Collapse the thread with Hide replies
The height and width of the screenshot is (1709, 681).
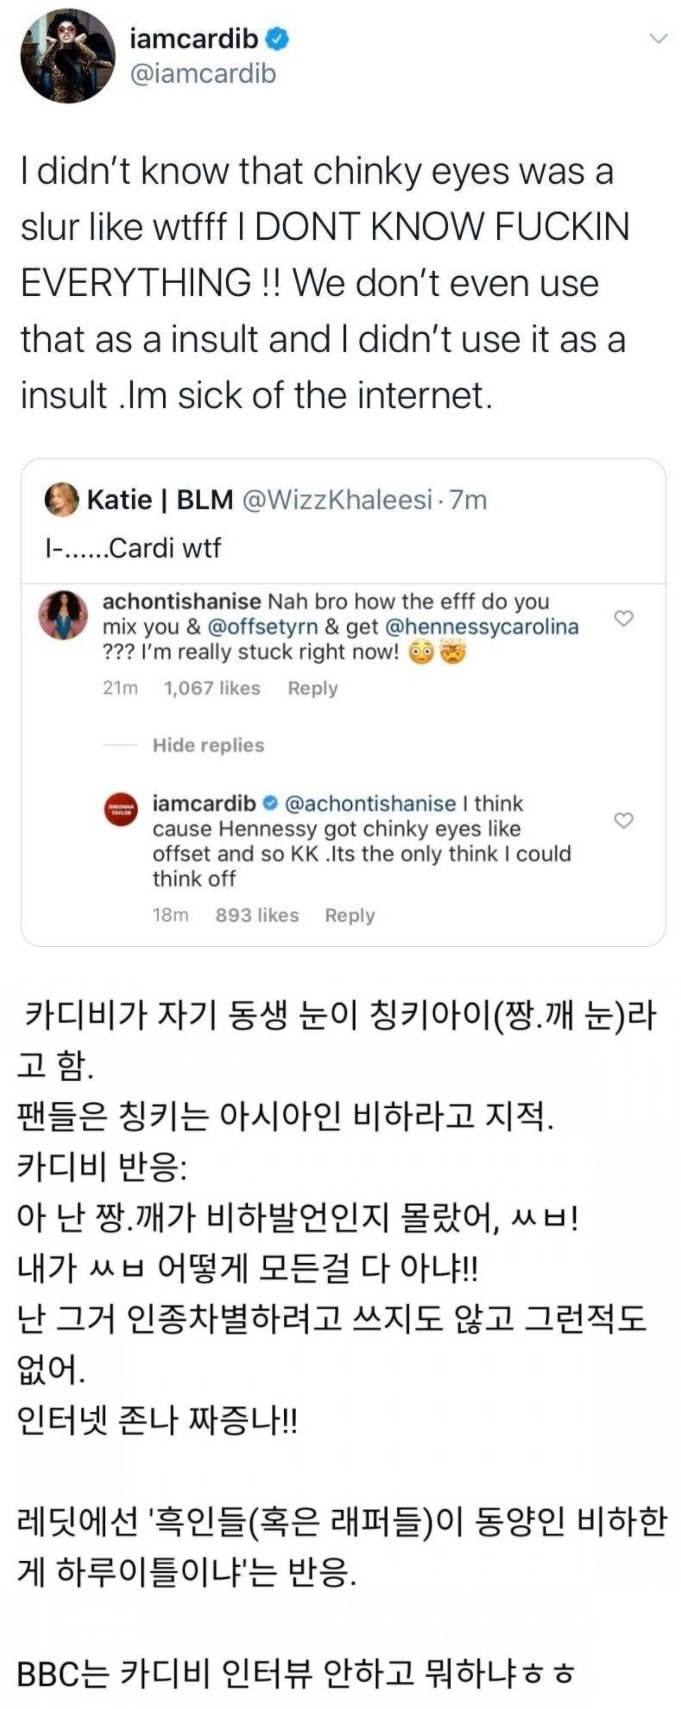pos(208,745)
